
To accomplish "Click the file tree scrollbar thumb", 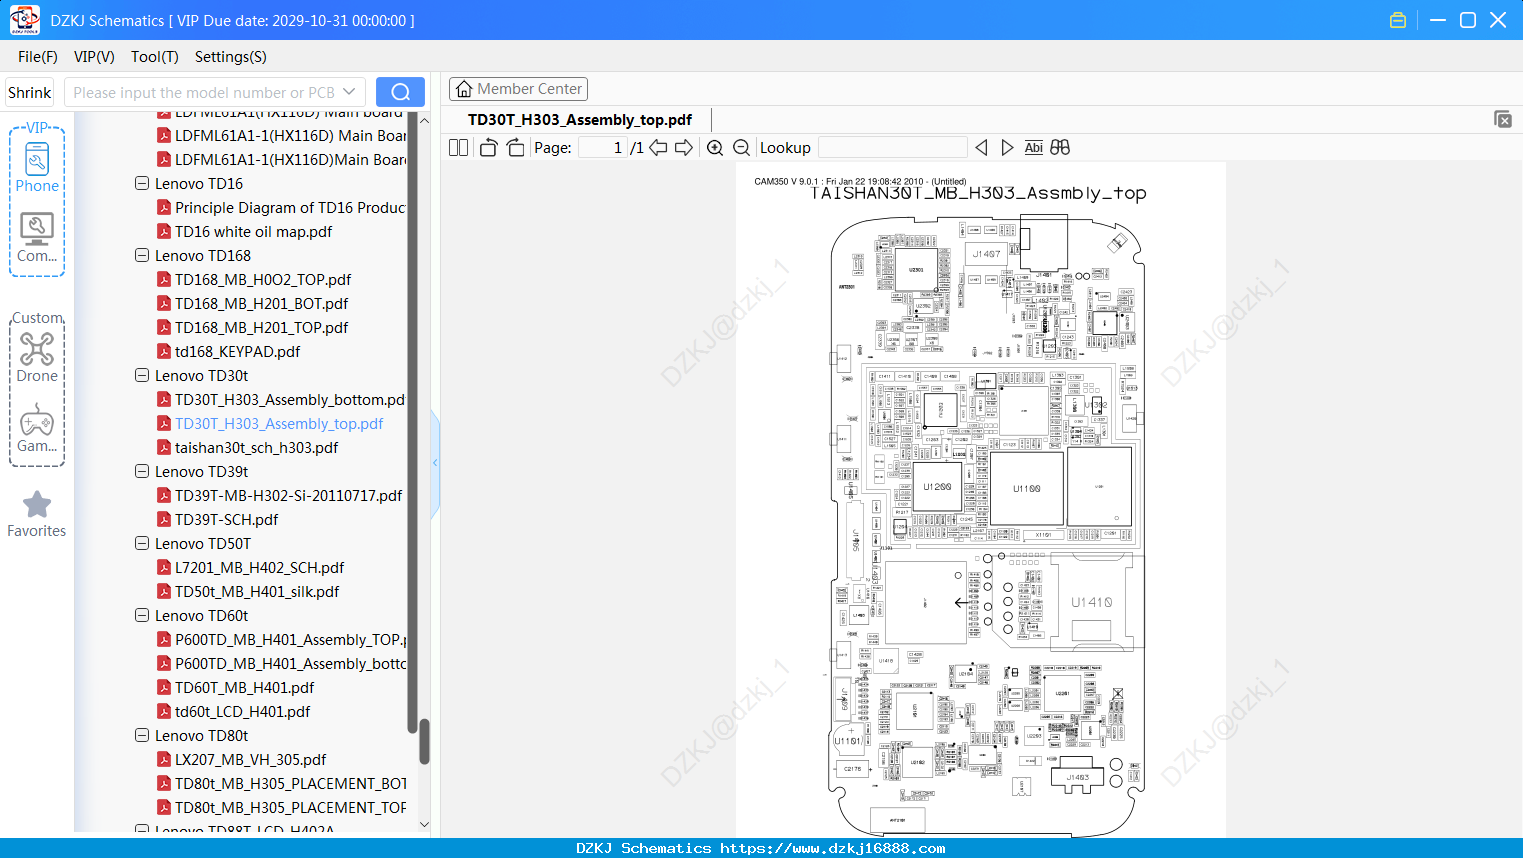I will click(424, 742).
